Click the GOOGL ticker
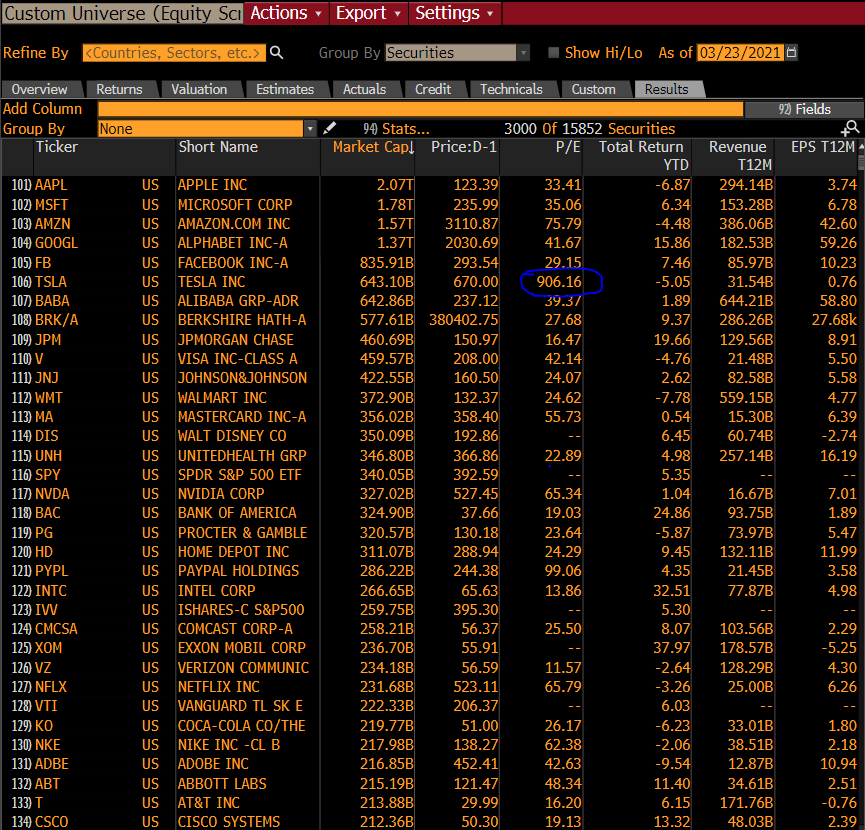The image size is (865, 830). [56, 243]
